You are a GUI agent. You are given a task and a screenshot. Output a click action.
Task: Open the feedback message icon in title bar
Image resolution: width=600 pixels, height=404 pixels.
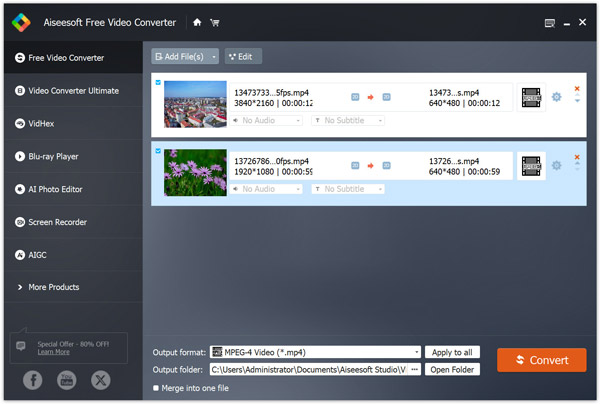click(549, 23)
